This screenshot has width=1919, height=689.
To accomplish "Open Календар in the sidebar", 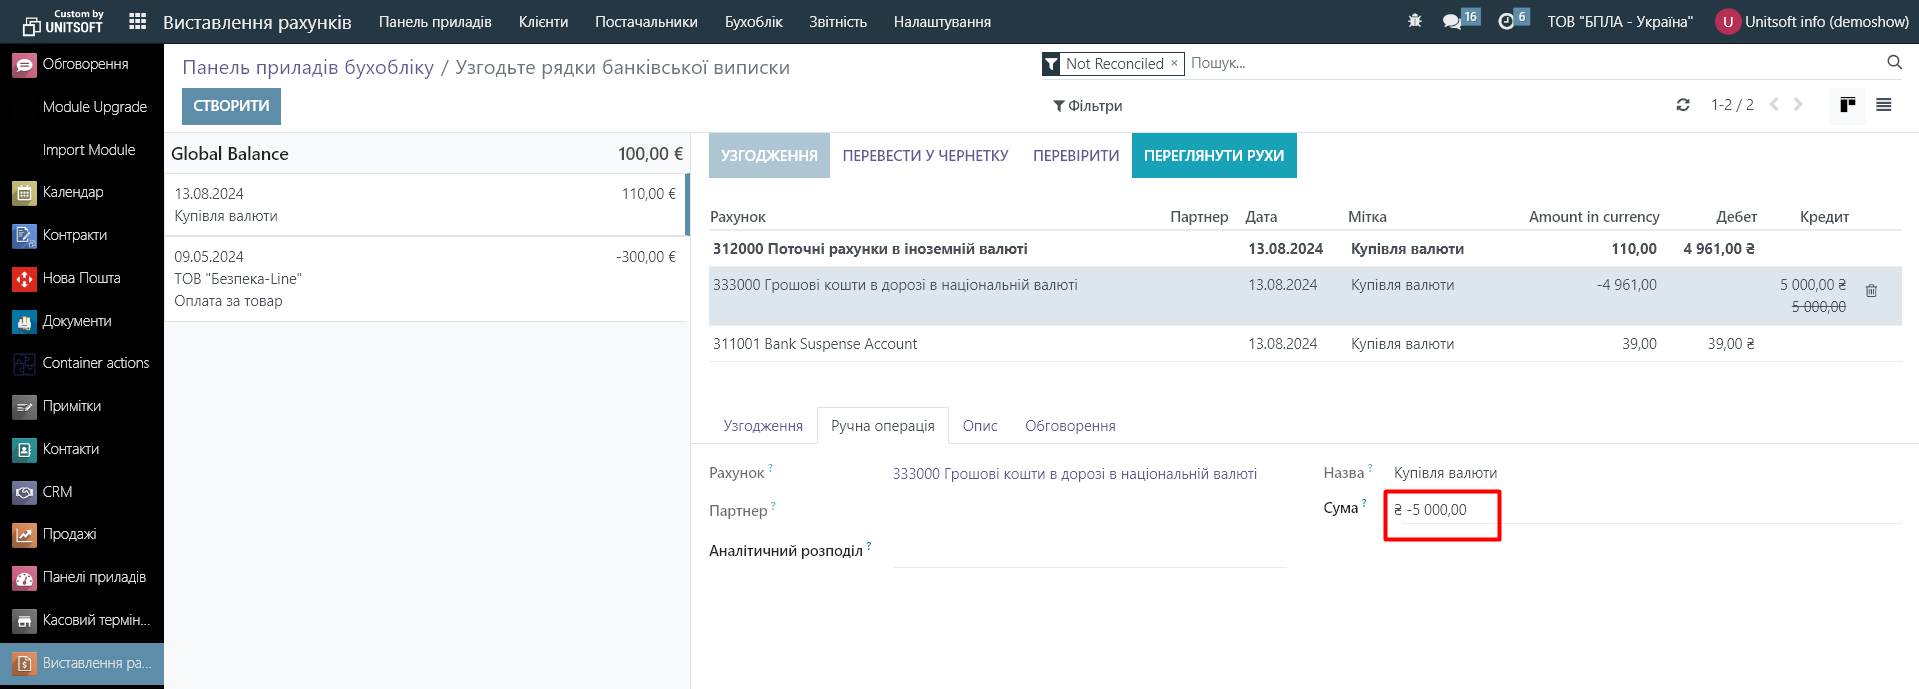I will tap(82, 192).
